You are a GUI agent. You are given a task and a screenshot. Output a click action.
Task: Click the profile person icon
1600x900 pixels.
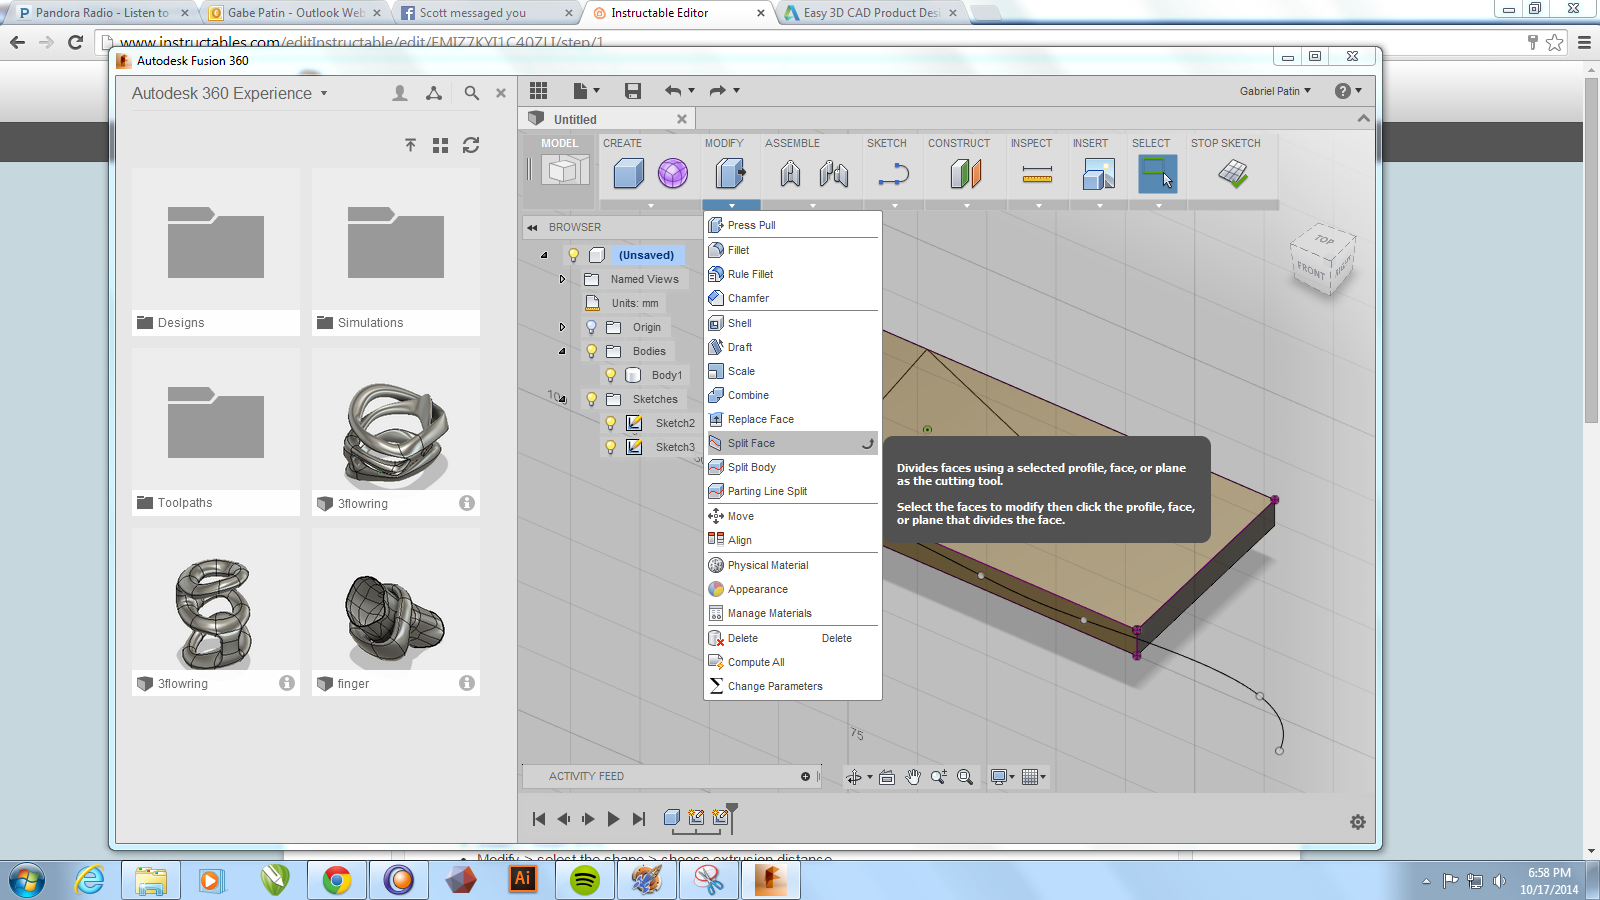pyautogui.click(x=400, y=93)
